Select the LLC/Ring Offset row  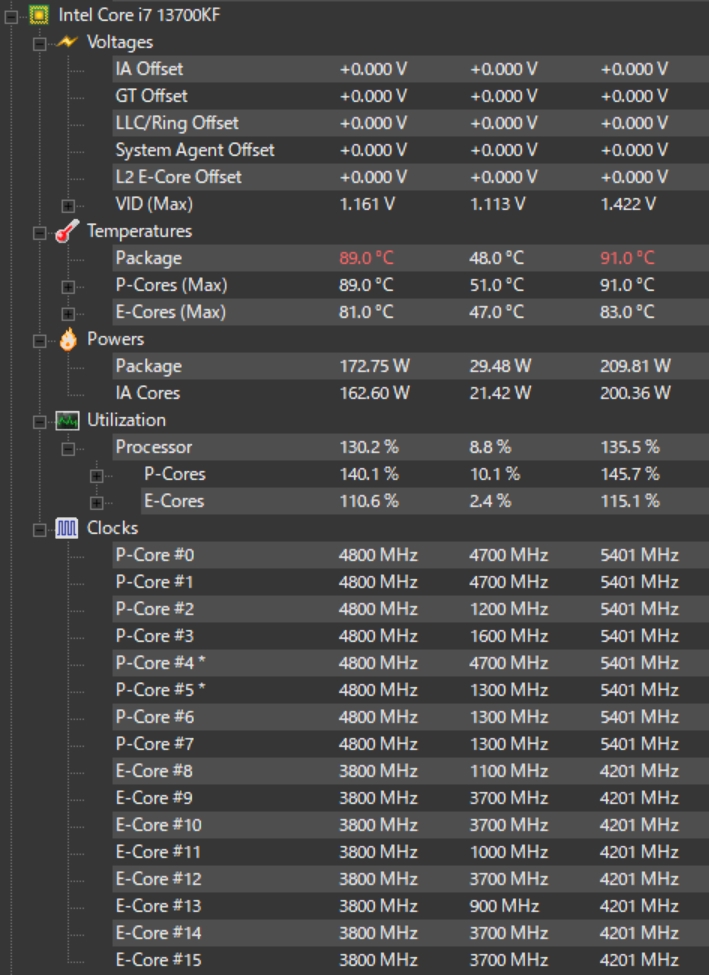click(x=410, y=123)
